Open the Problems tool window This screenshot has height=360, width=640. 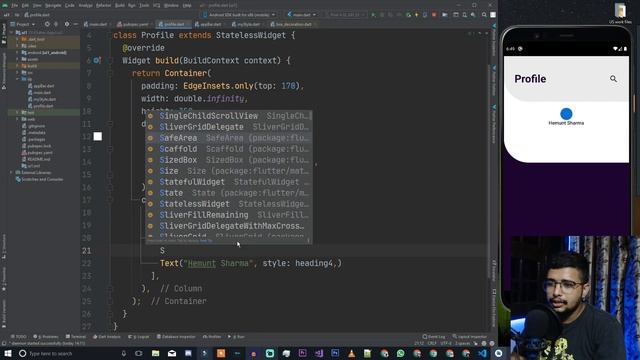[x=46, y=337]
